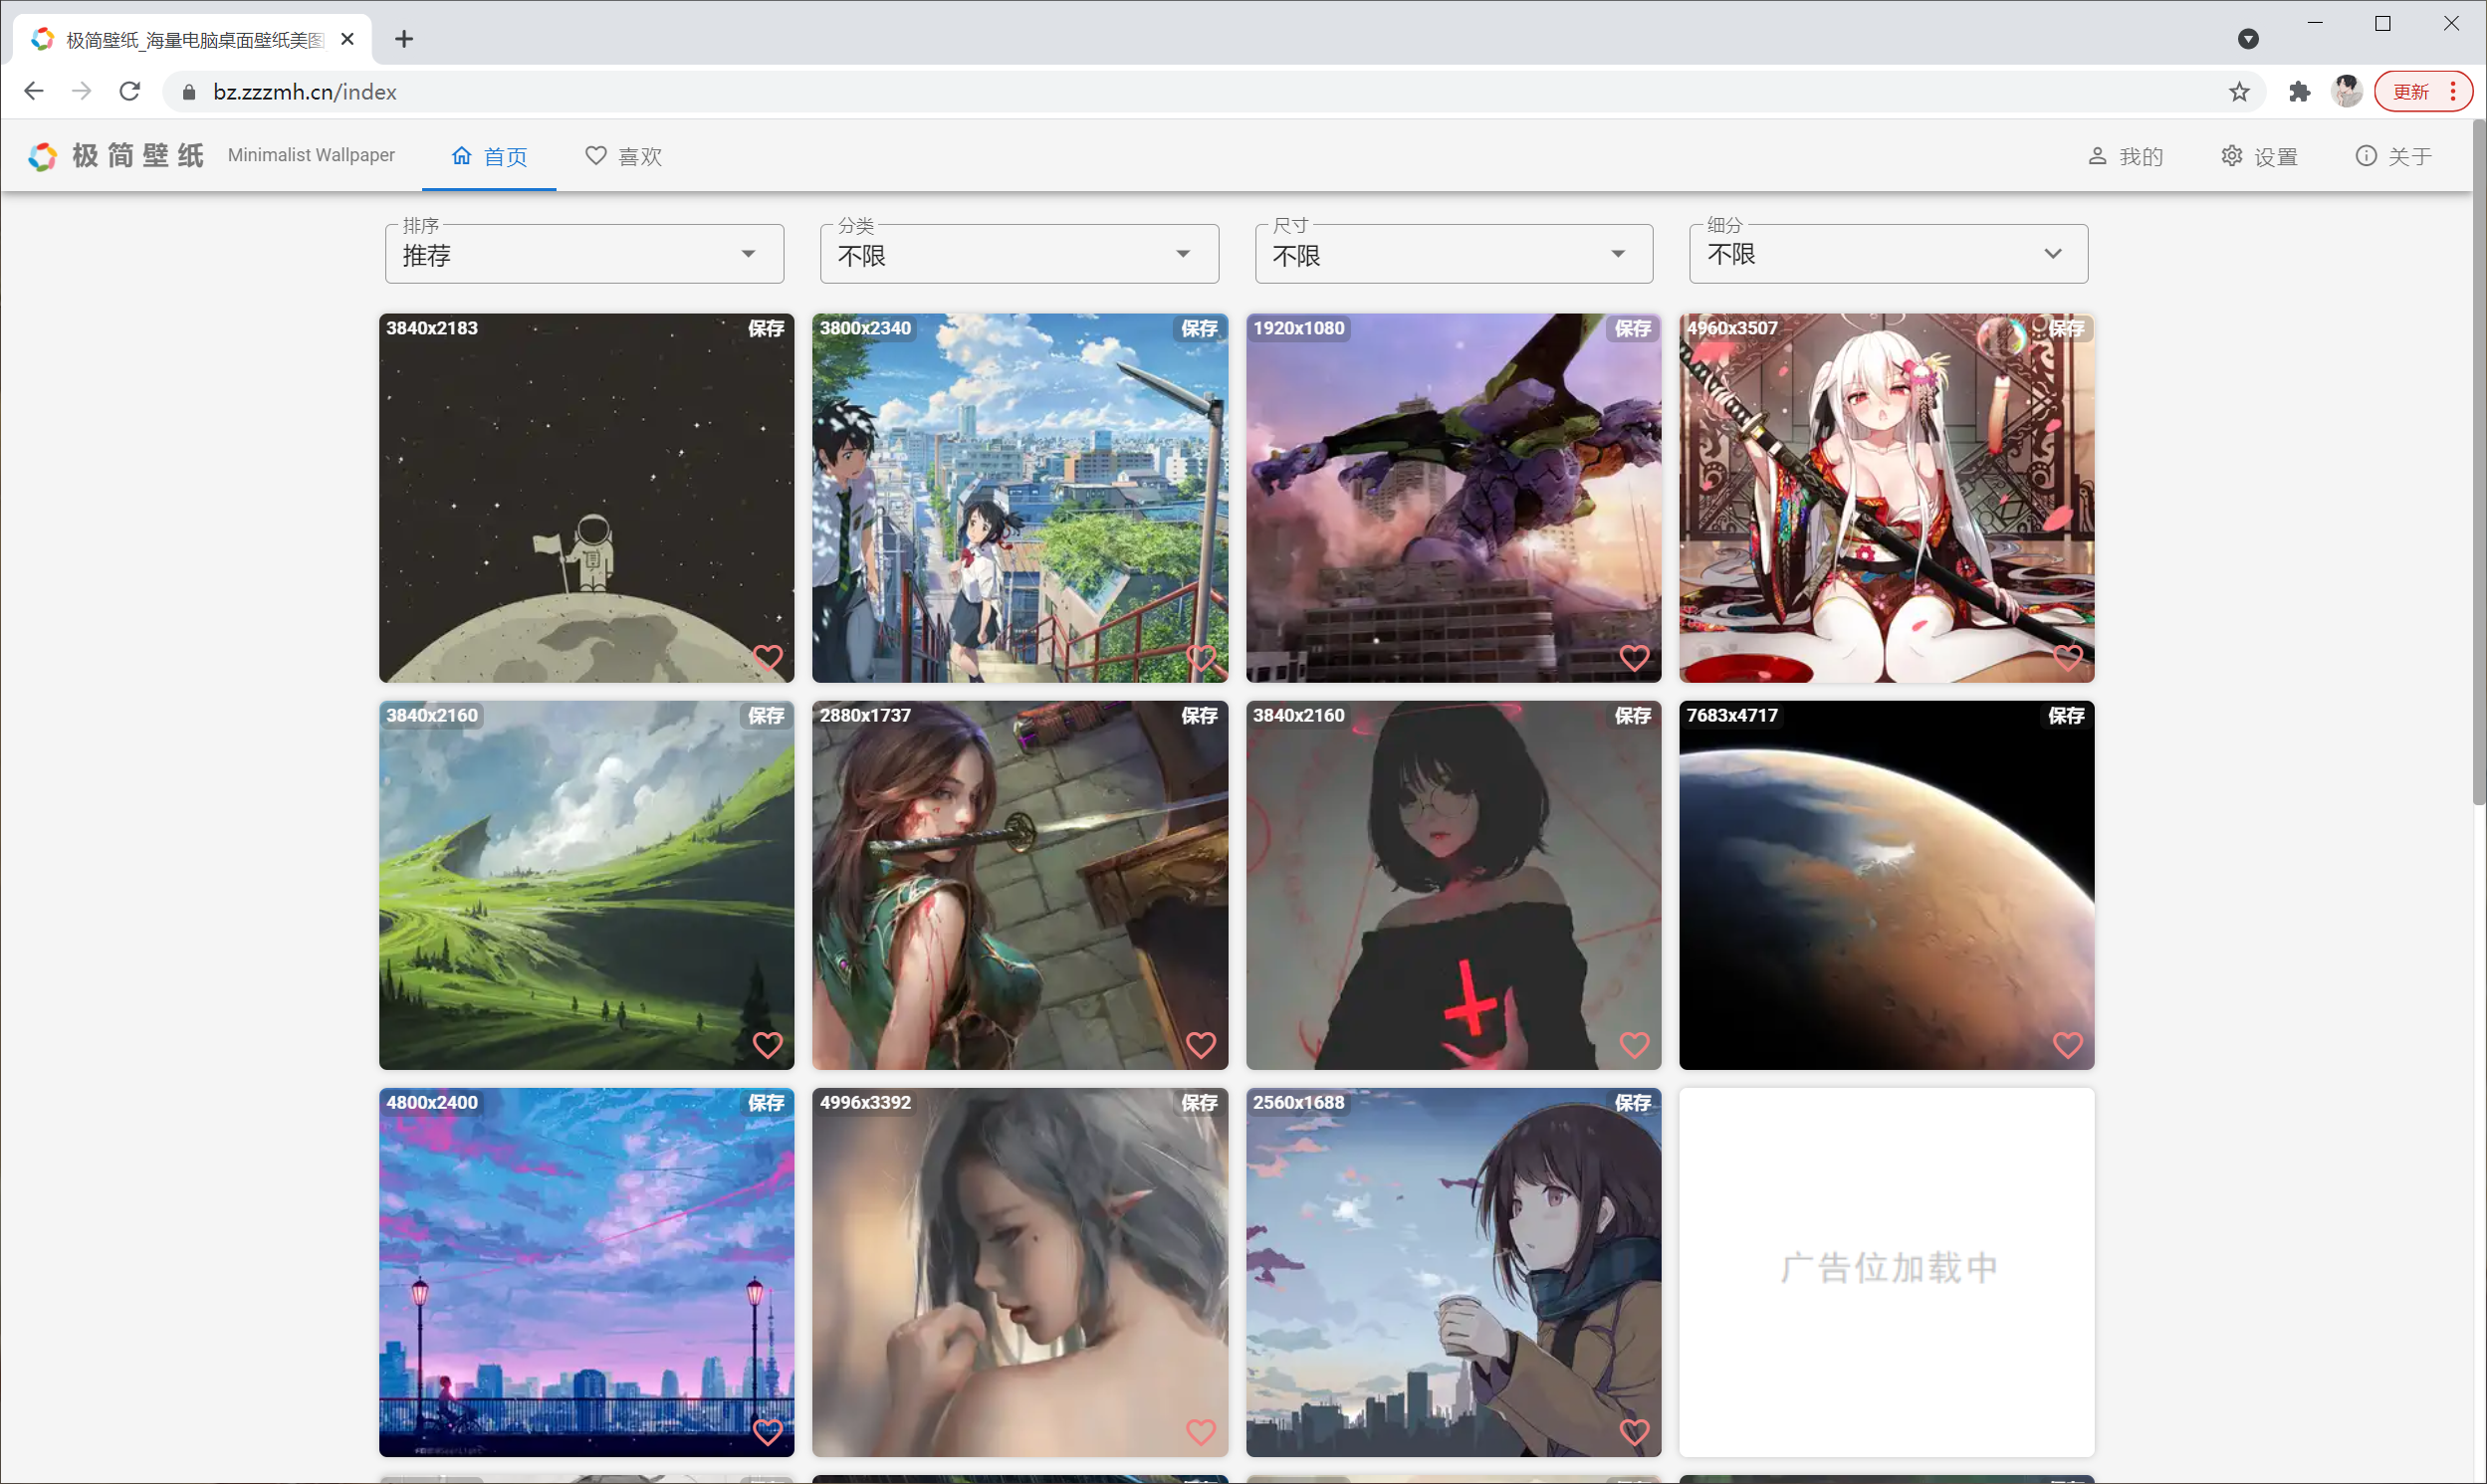The image size is (2487, 1484).
Task: Bookmark this page with the star icon
Action: click(x=2239, y=92)
